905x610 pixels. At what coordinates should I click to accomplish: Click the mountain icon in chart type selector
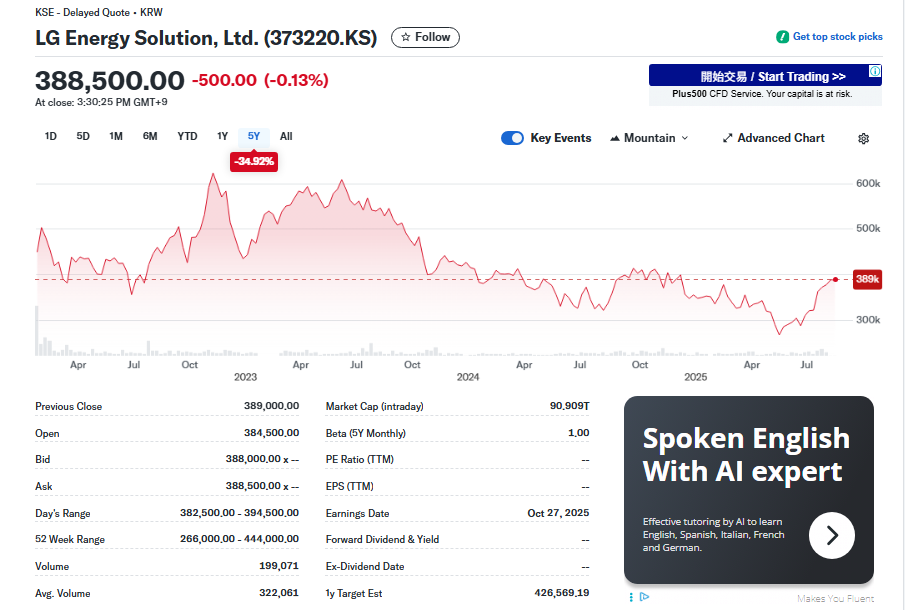tap(615, 138)
